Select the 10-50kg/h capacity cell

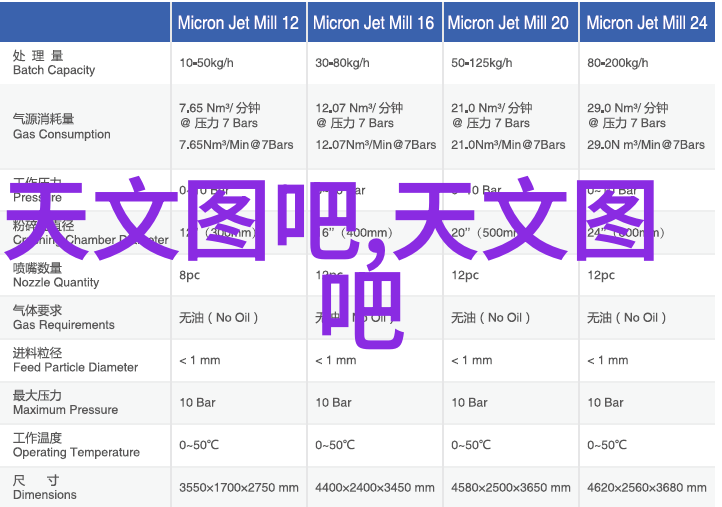[206, 63]
